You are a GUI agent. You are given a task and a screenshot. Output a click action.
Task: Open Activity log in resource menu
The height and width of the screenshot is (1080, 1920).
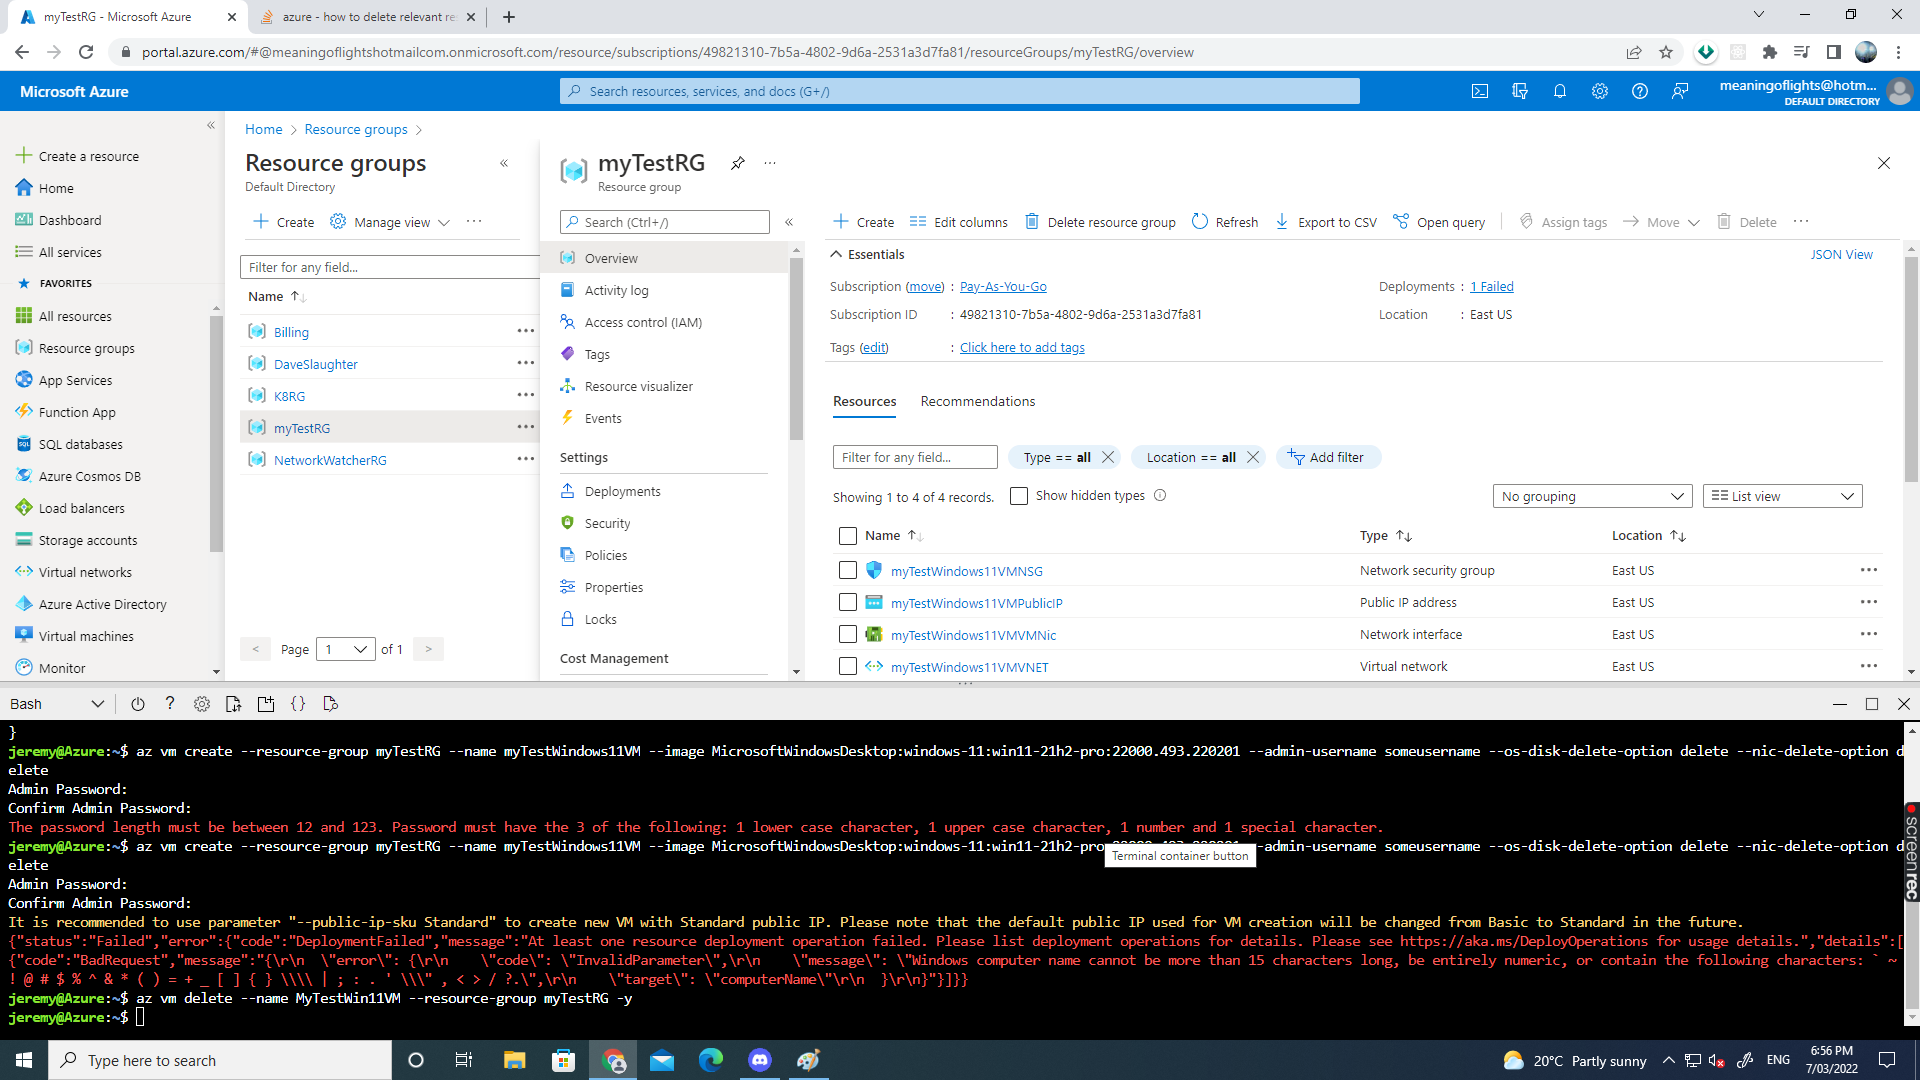[x=616, y=290]
